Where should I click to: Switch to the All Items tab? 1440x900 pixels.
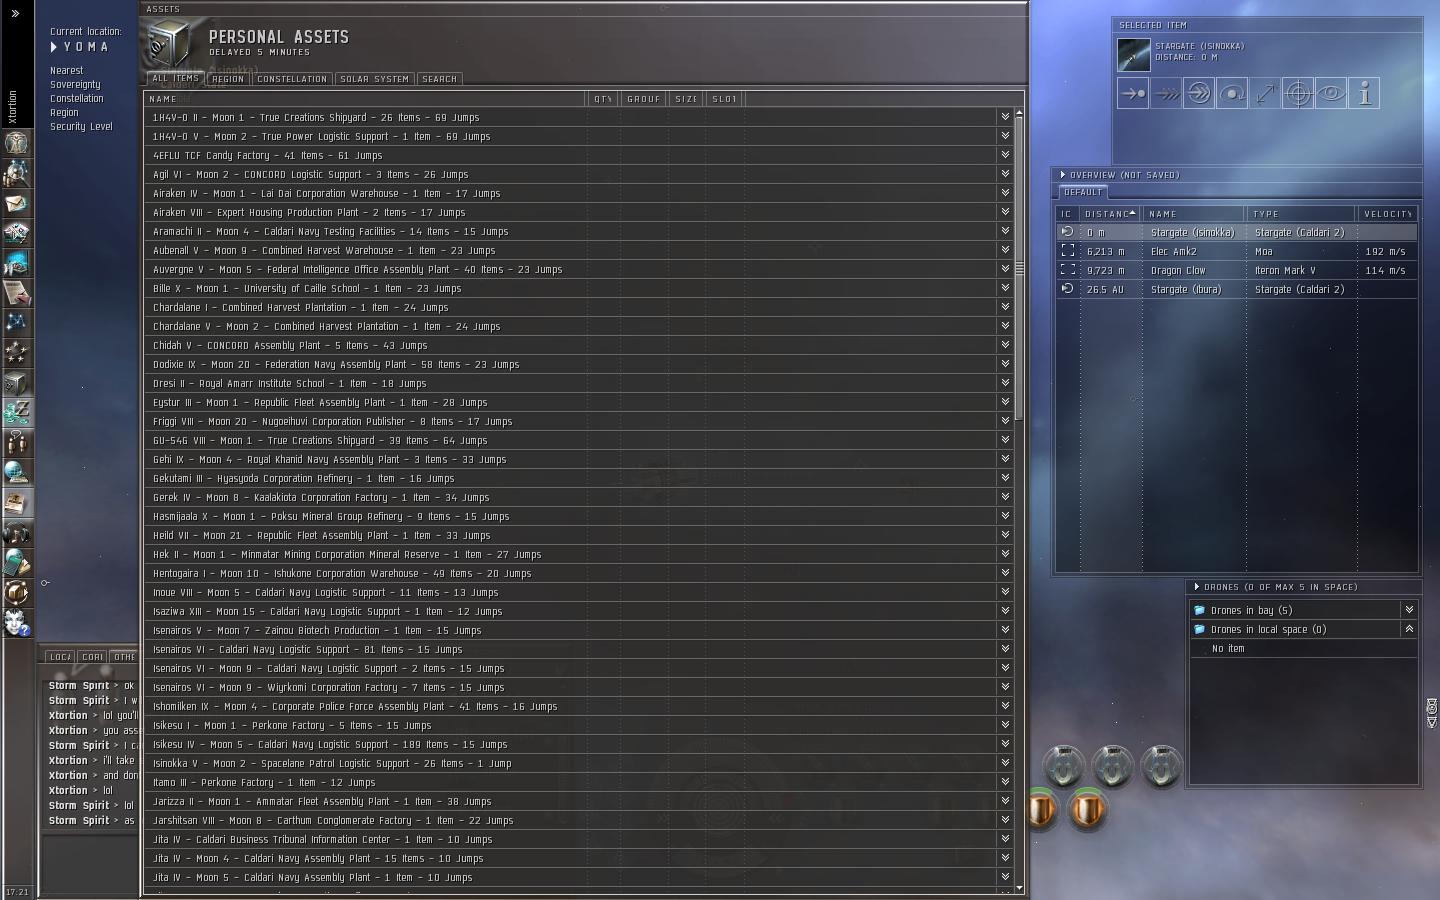175,78
